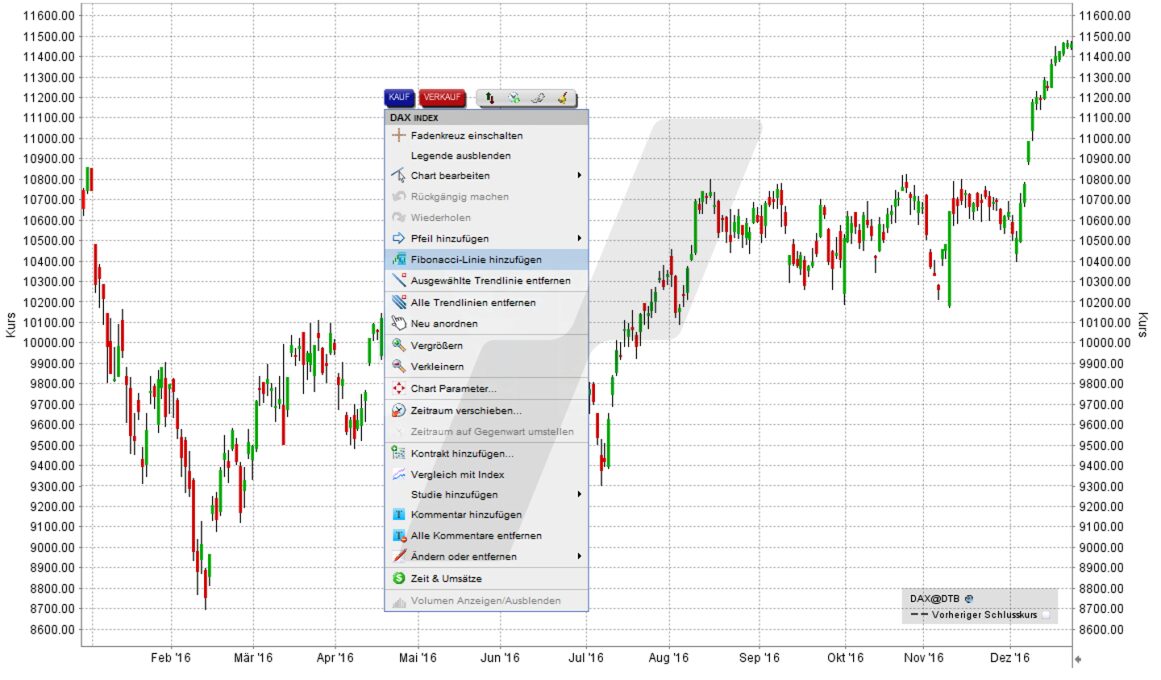Click the Vergrößern magnifier icon
The image size is (1161, 680).
coord(398,345)
